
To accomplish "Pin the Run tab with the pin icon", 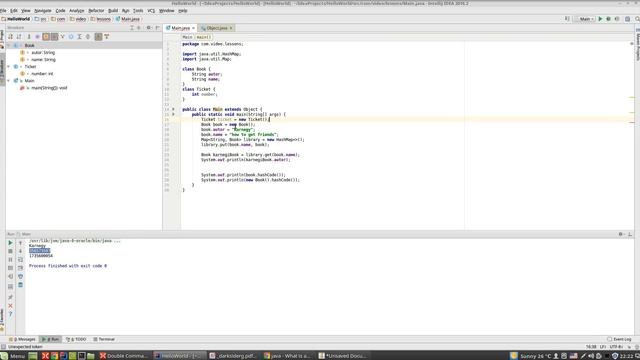I will click(x=11, y=297).
